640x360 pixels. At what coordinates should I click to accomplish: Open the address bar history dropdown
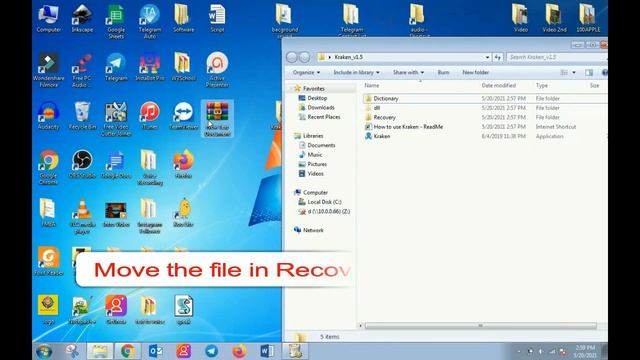click(x=487, y=57)
